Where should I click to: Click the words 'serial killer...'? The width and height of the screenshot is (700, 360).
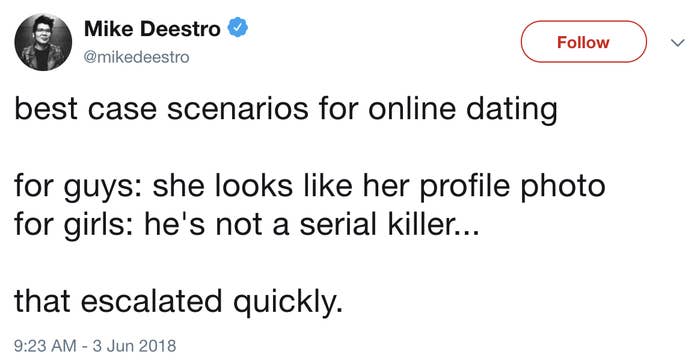coord(389,224)
